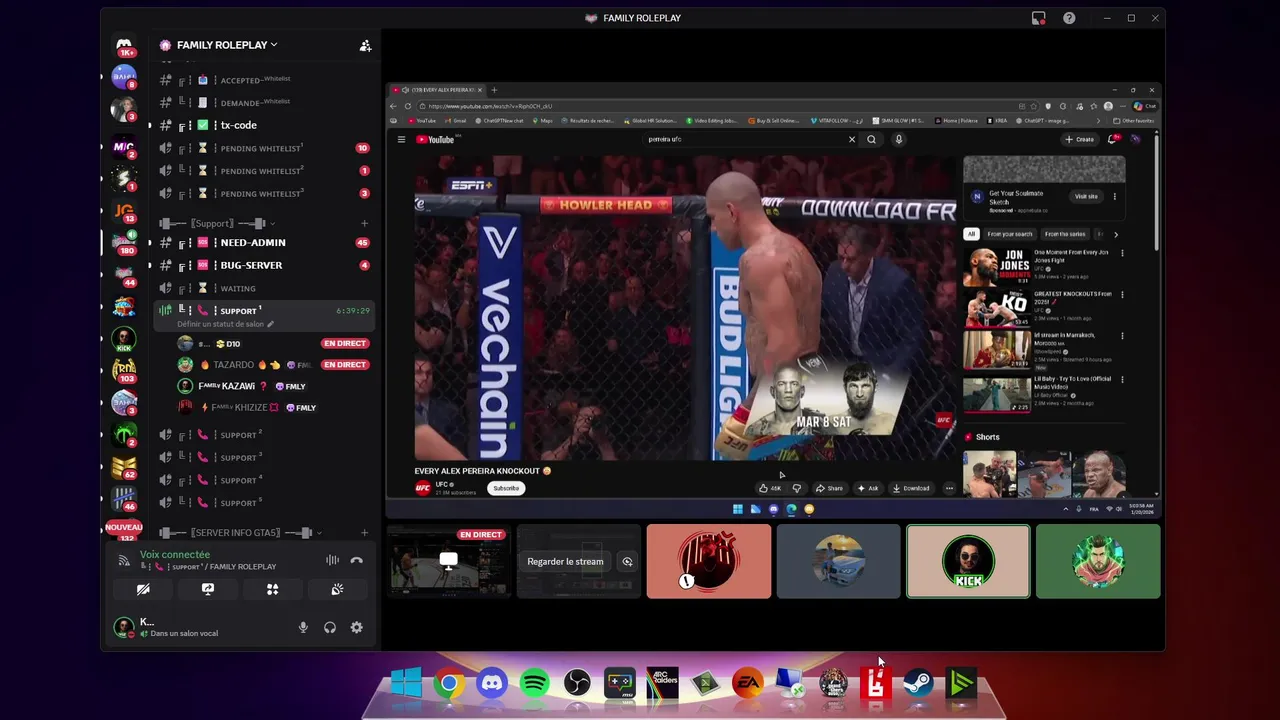Viewport: 1280px width, 720px height.
Task: Launch Chrome from the dock
Action: pos(449,684)
